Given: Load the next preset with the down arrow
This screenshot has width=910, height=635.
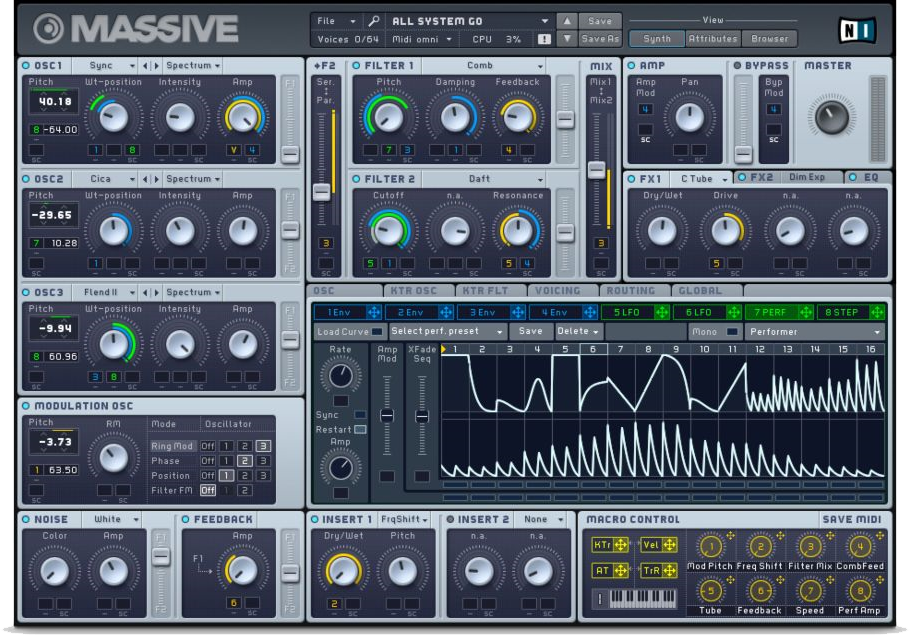Looking at the screenshot, I should (x=567, y=39).
